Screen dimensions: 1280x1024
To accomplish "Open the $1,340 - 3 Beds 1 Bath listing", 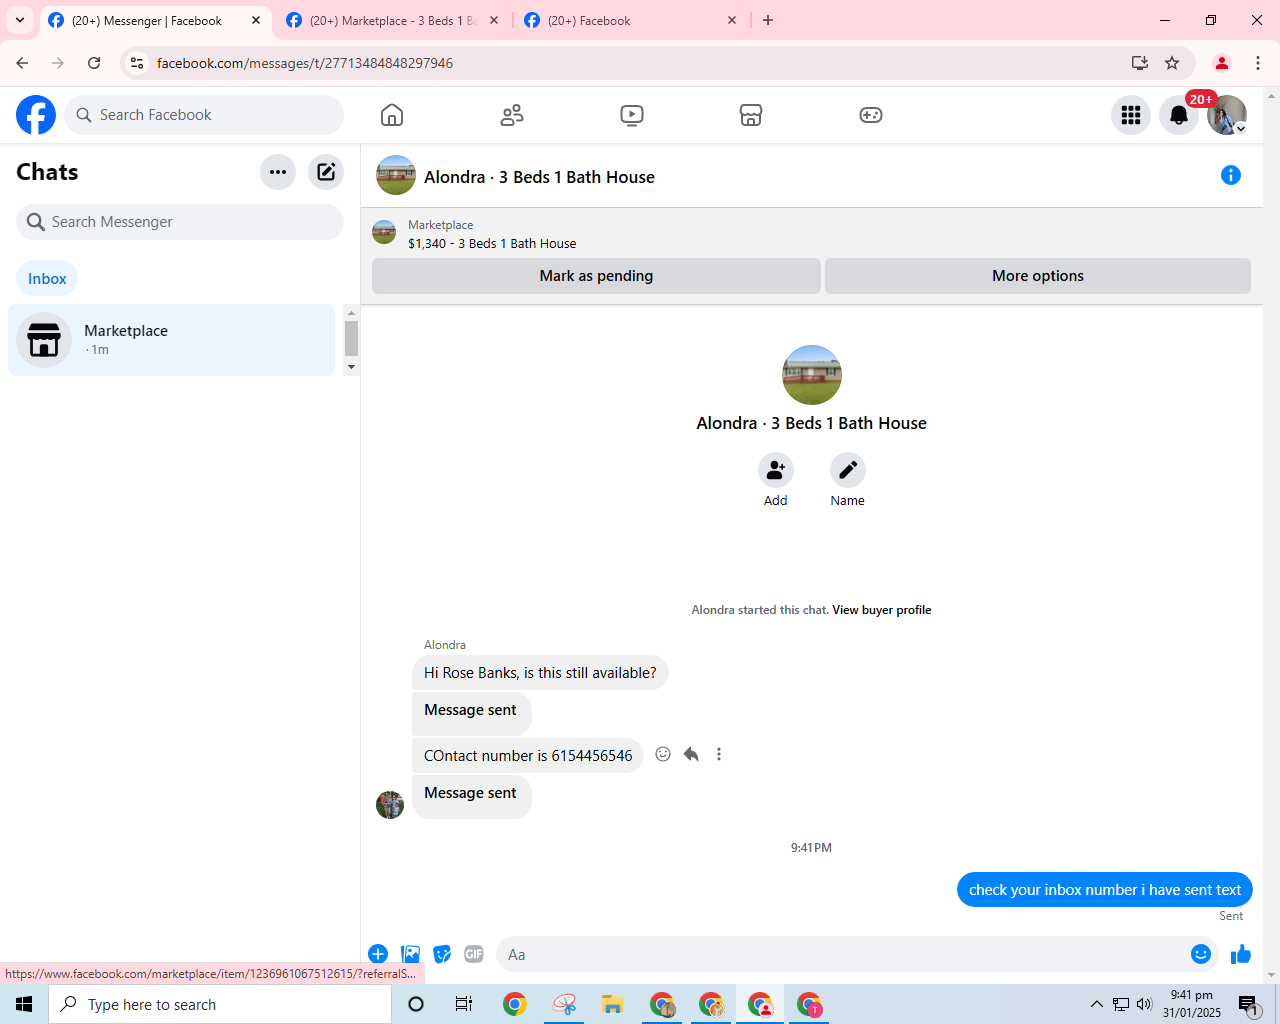I will click(492, 243).
